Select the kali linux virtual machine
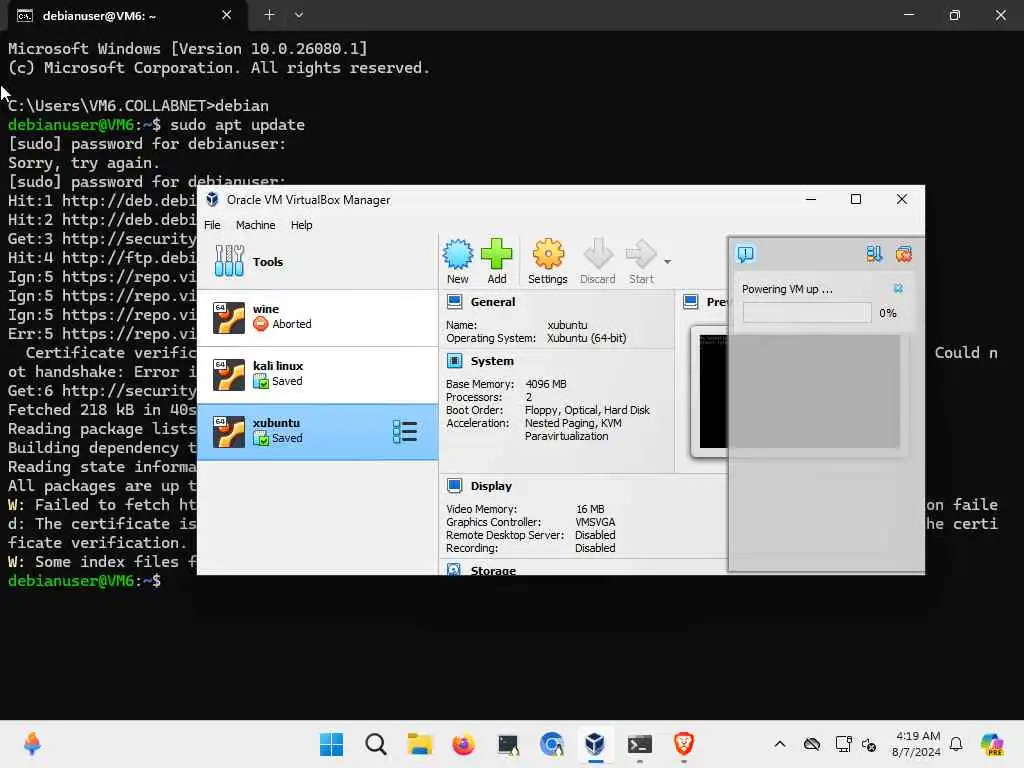 (x=317, y=374)
